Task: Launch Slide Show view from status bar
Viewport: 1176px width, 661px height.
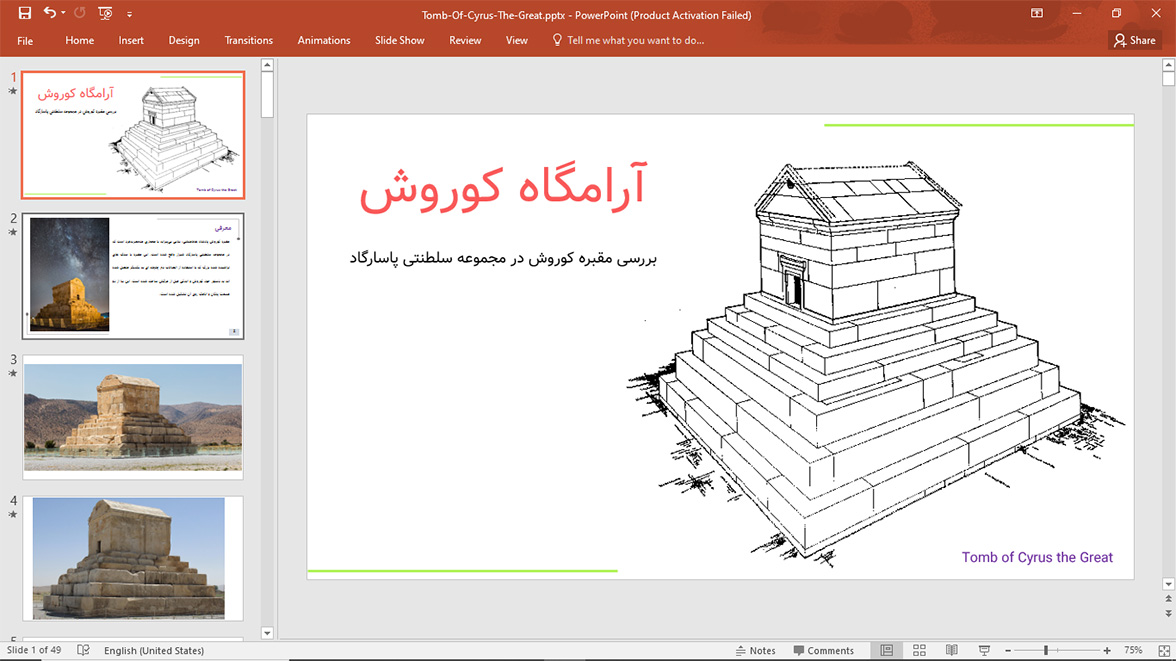Action: tap(984, 650)
